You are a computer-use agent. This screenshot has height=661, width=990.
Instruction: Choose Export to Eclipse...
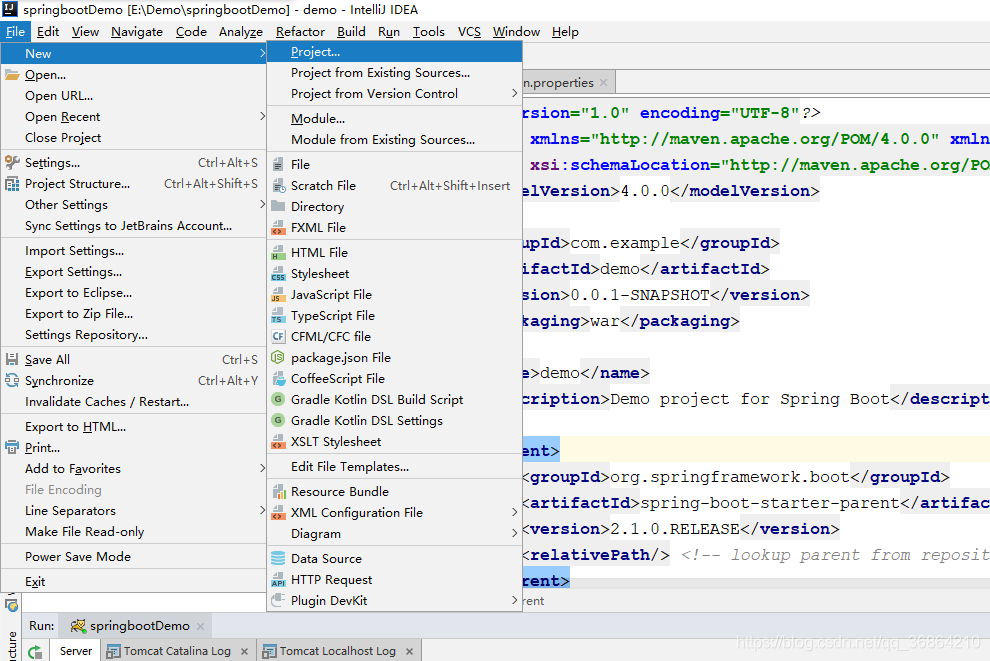[133, 293]
